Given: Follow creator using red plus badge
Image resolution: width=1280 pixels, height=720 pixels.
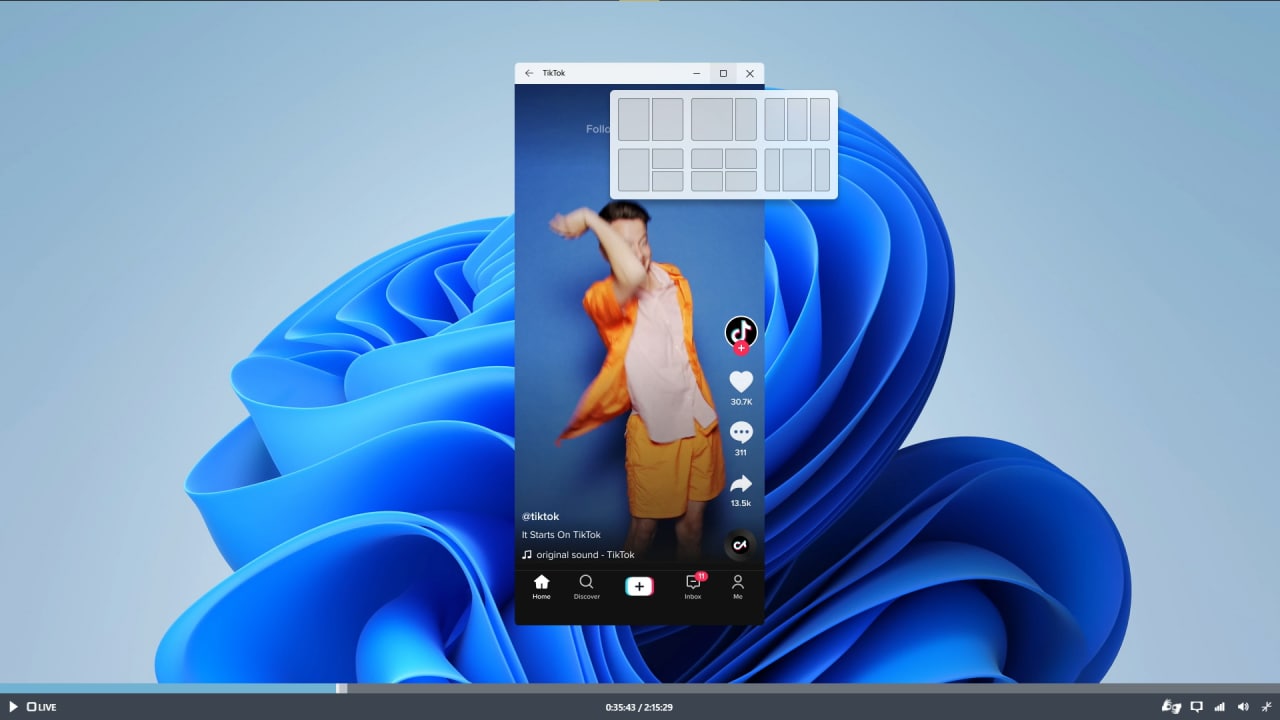Looking at the screenshot, I should click(741, 348).
